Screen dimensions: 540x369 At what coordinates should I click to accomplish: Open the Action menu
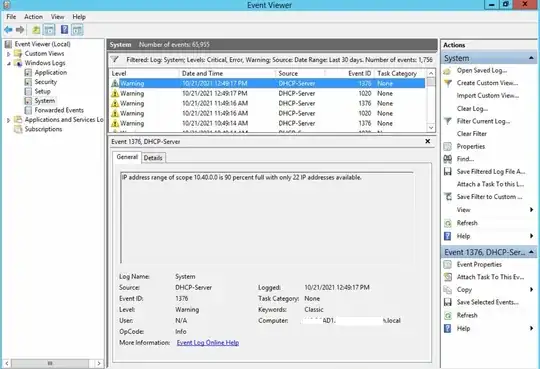click(33, 17)
